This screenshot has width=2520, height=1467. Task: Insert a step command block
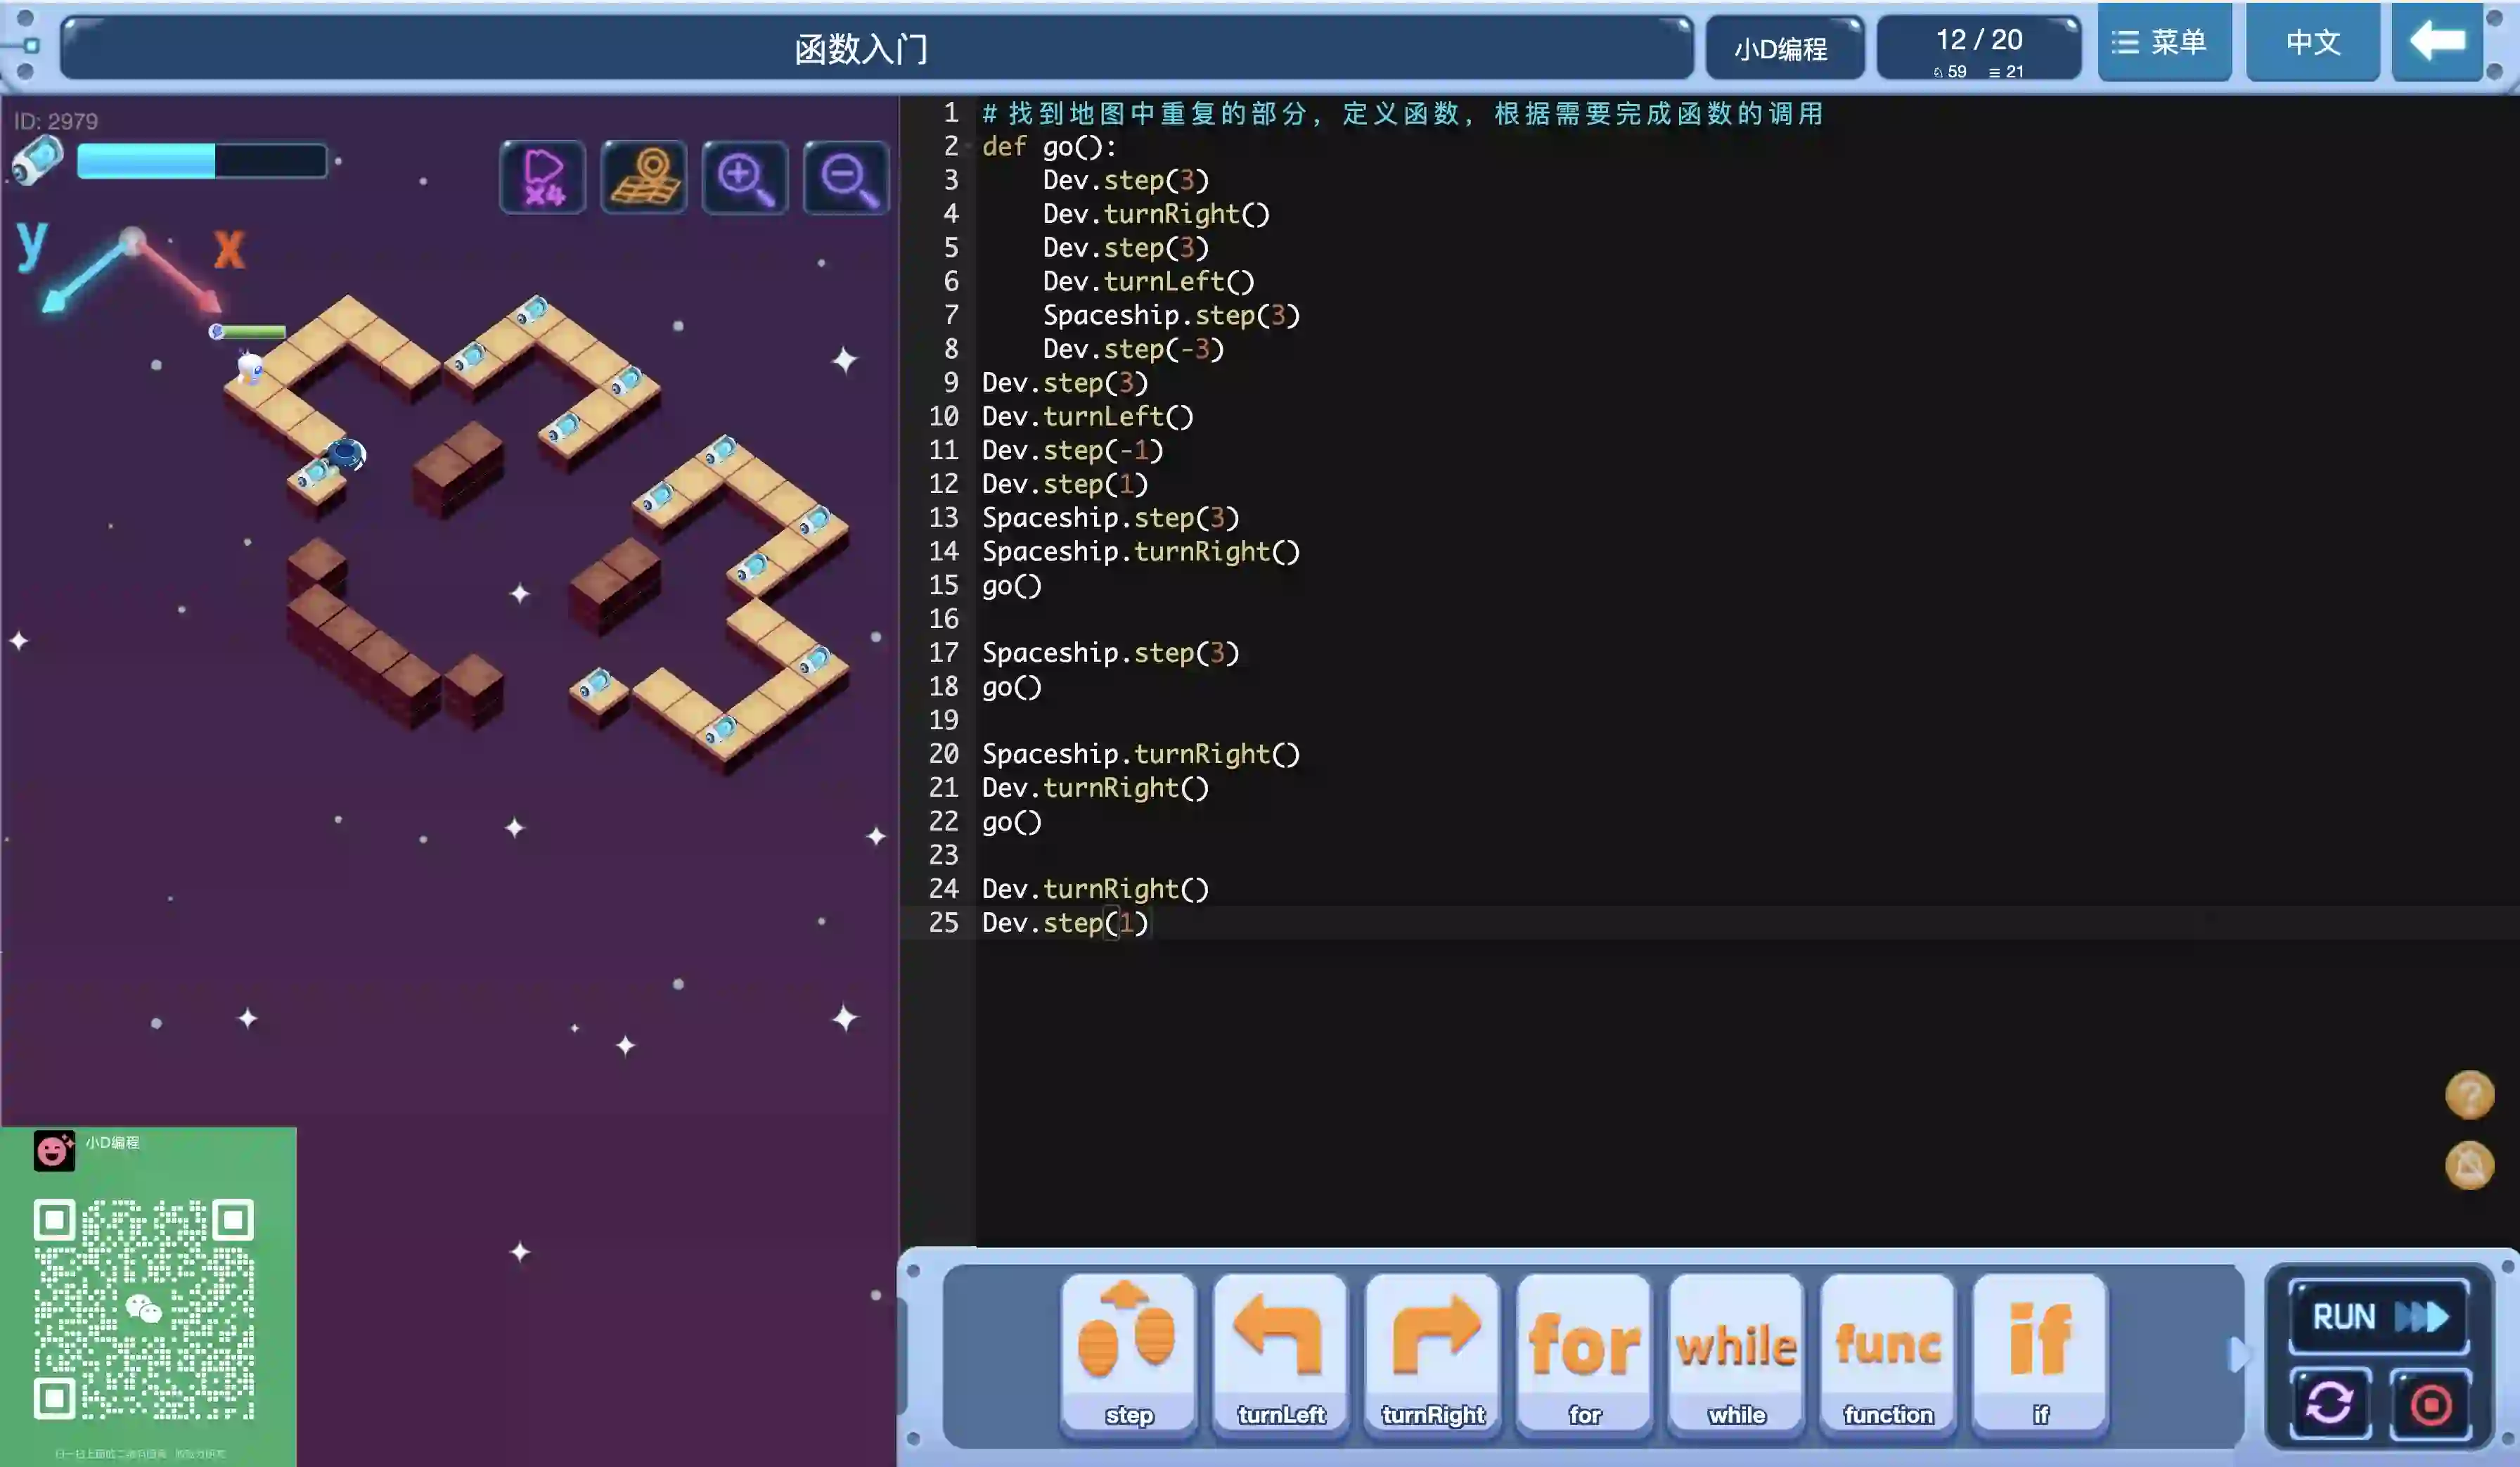1128,1352
